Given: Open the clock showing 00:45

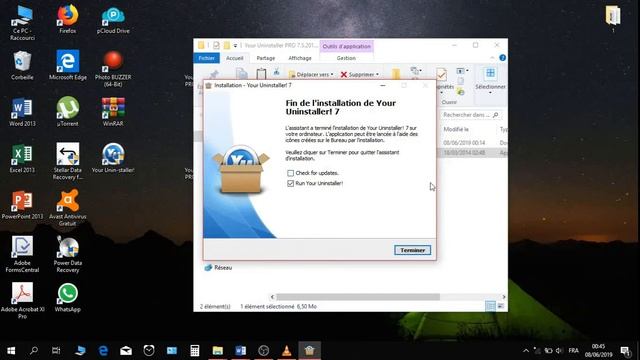Looking at the screenshot, I should tap(598, 351).
